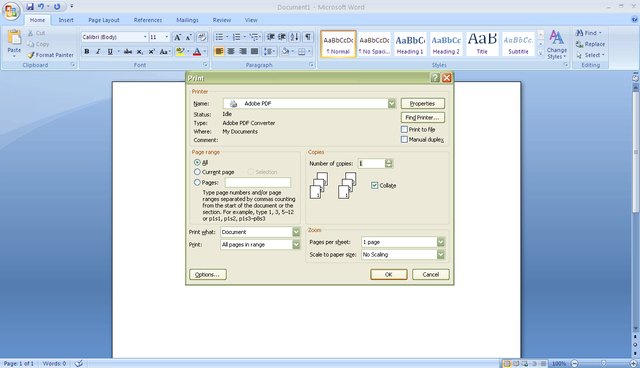
Task: Align text left
Action: coord(219,51)
